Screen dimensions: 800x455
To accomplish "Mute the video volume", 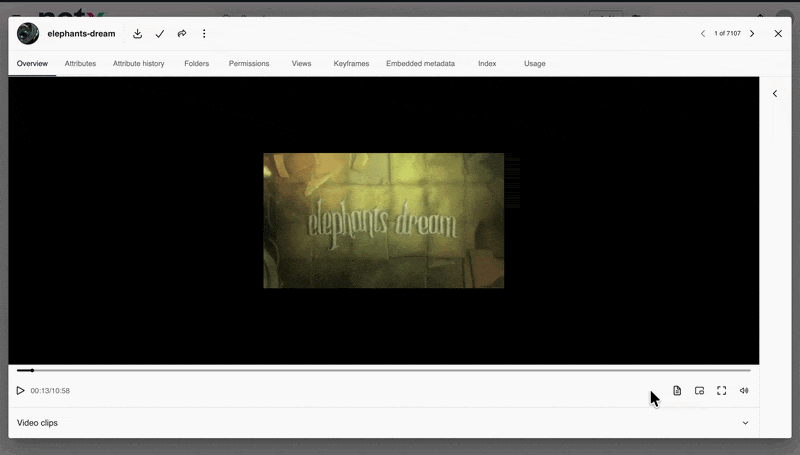I will 744,391.
